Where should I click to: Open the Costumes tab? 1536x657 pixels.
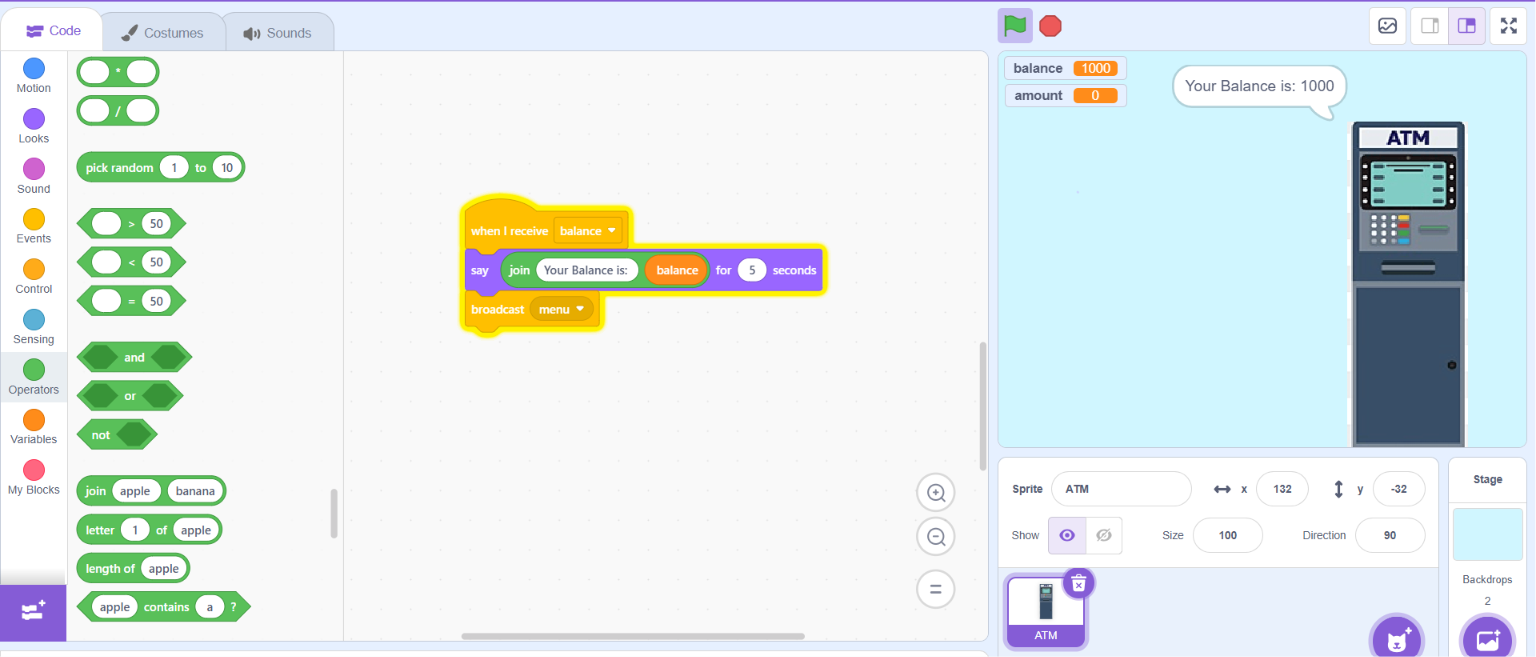(x=162, y=33)
